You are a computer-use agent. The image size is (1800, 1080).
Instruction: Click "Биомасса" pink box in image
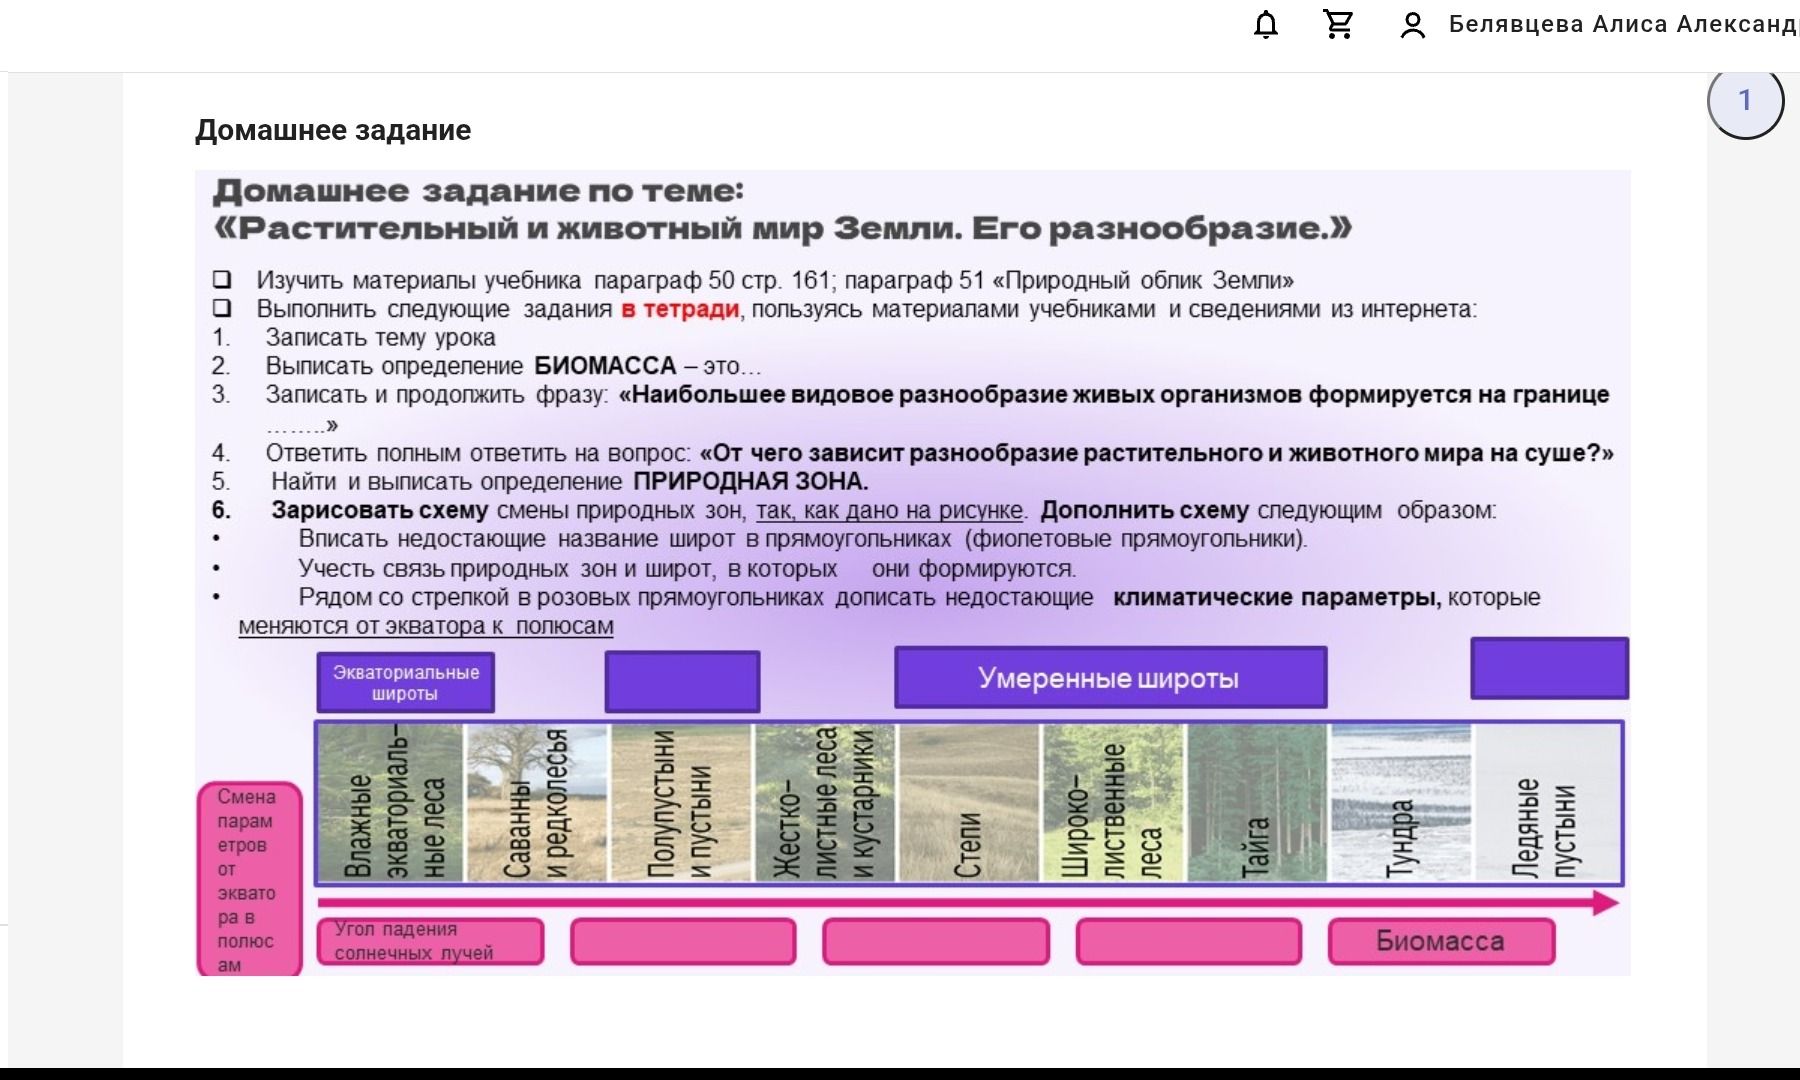1441,941
